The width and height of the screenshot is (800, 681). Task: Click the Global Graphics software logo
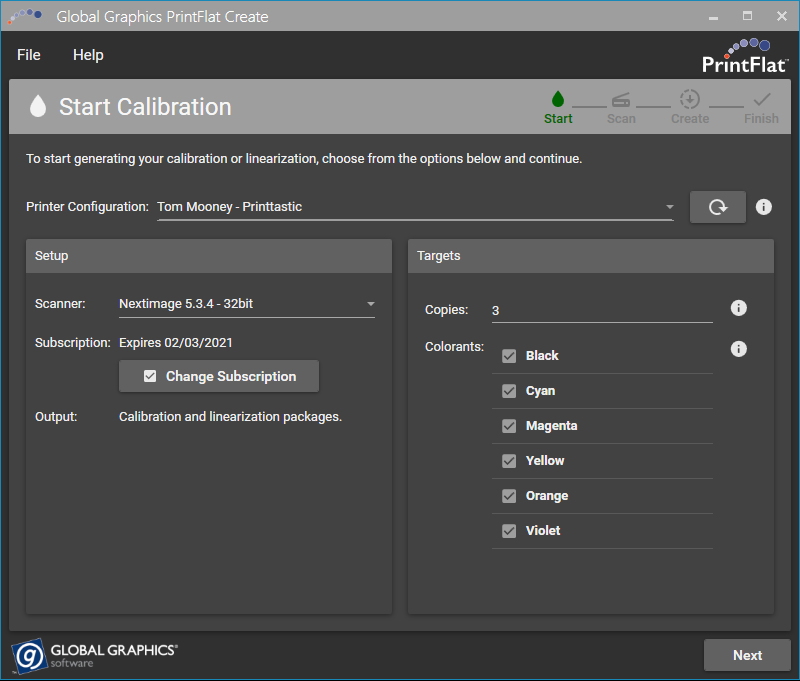tap(93, 655)
